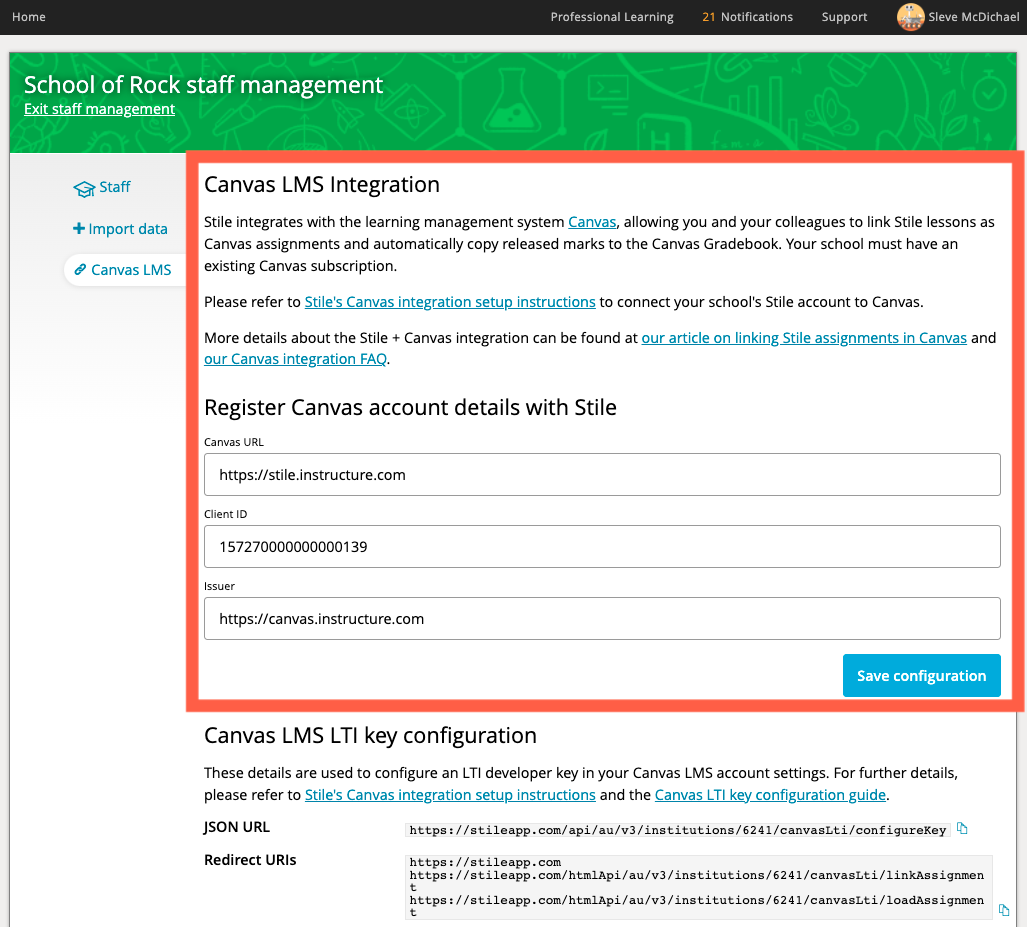1027x927 pixels.
Task: Select the Import data sidebar tab
Action: 120,229
